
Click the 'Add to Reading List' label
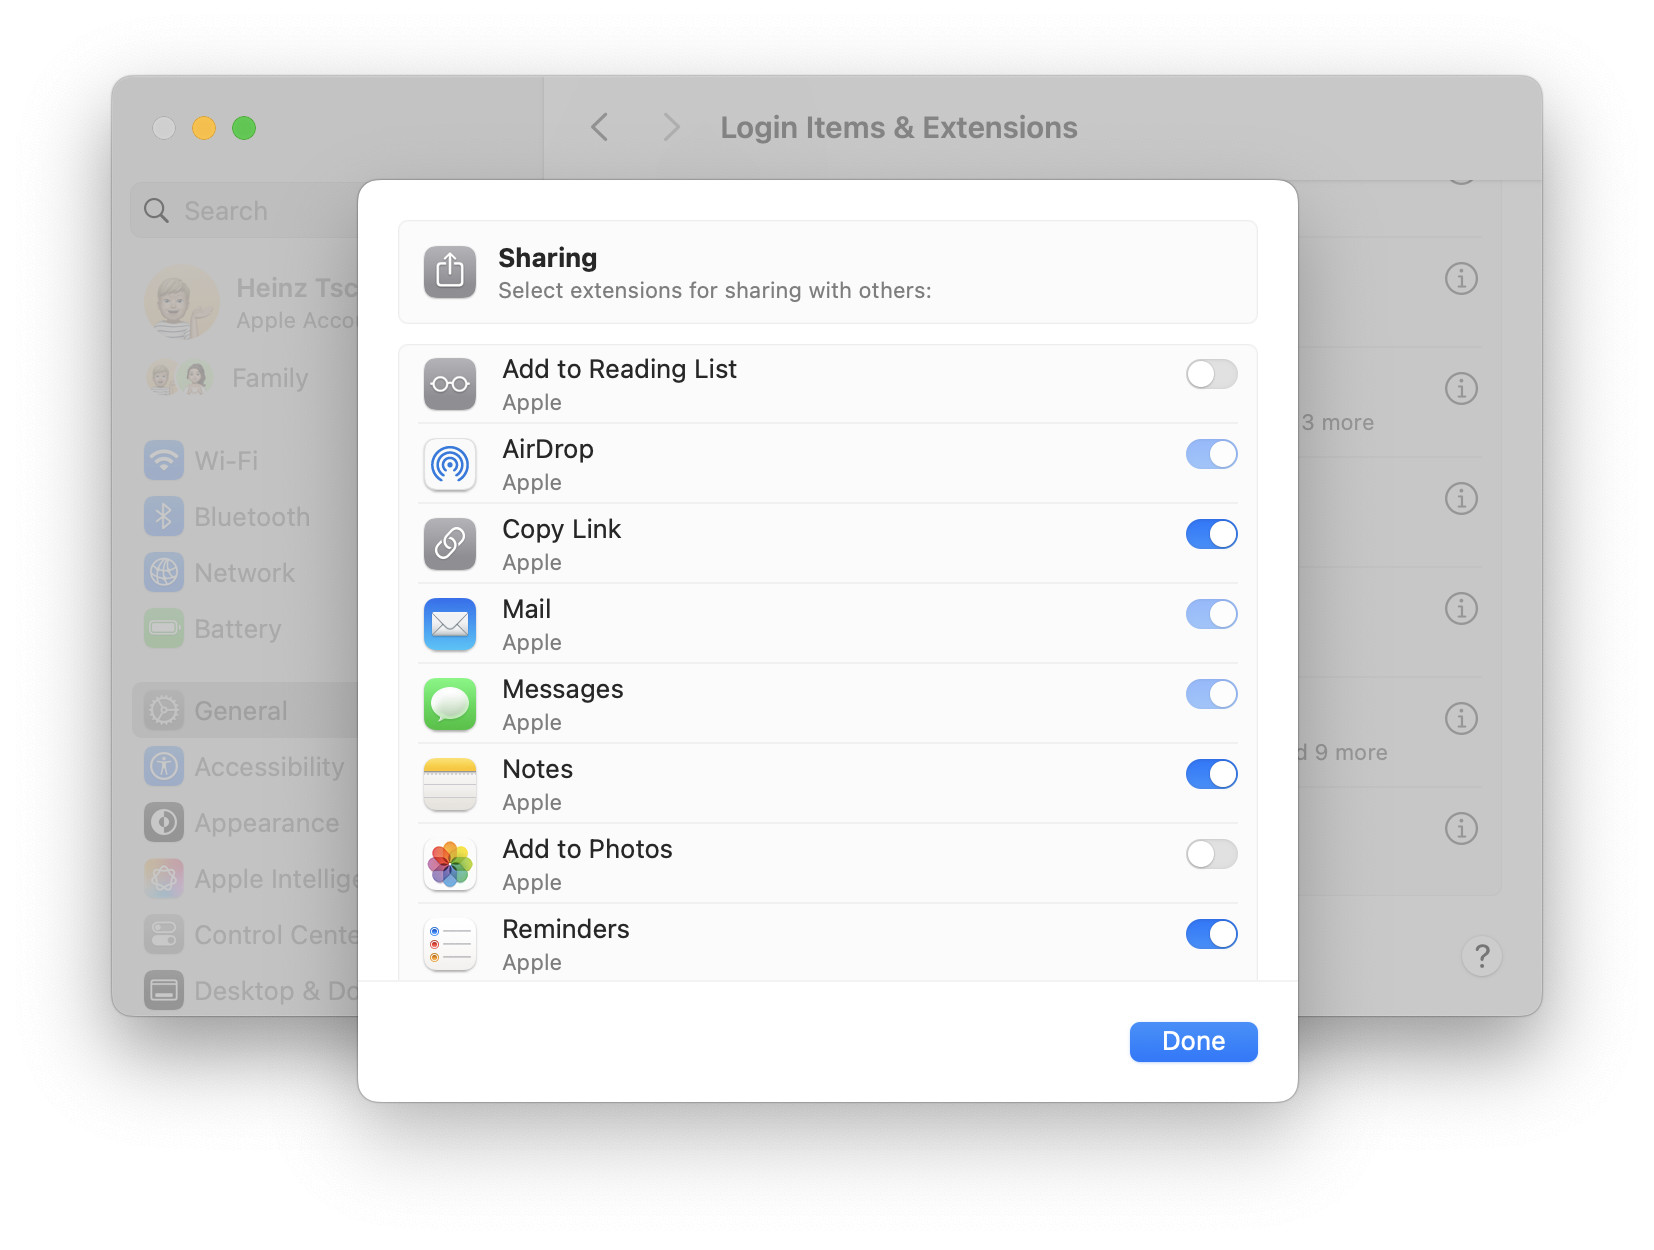click(x=619, y=369)
